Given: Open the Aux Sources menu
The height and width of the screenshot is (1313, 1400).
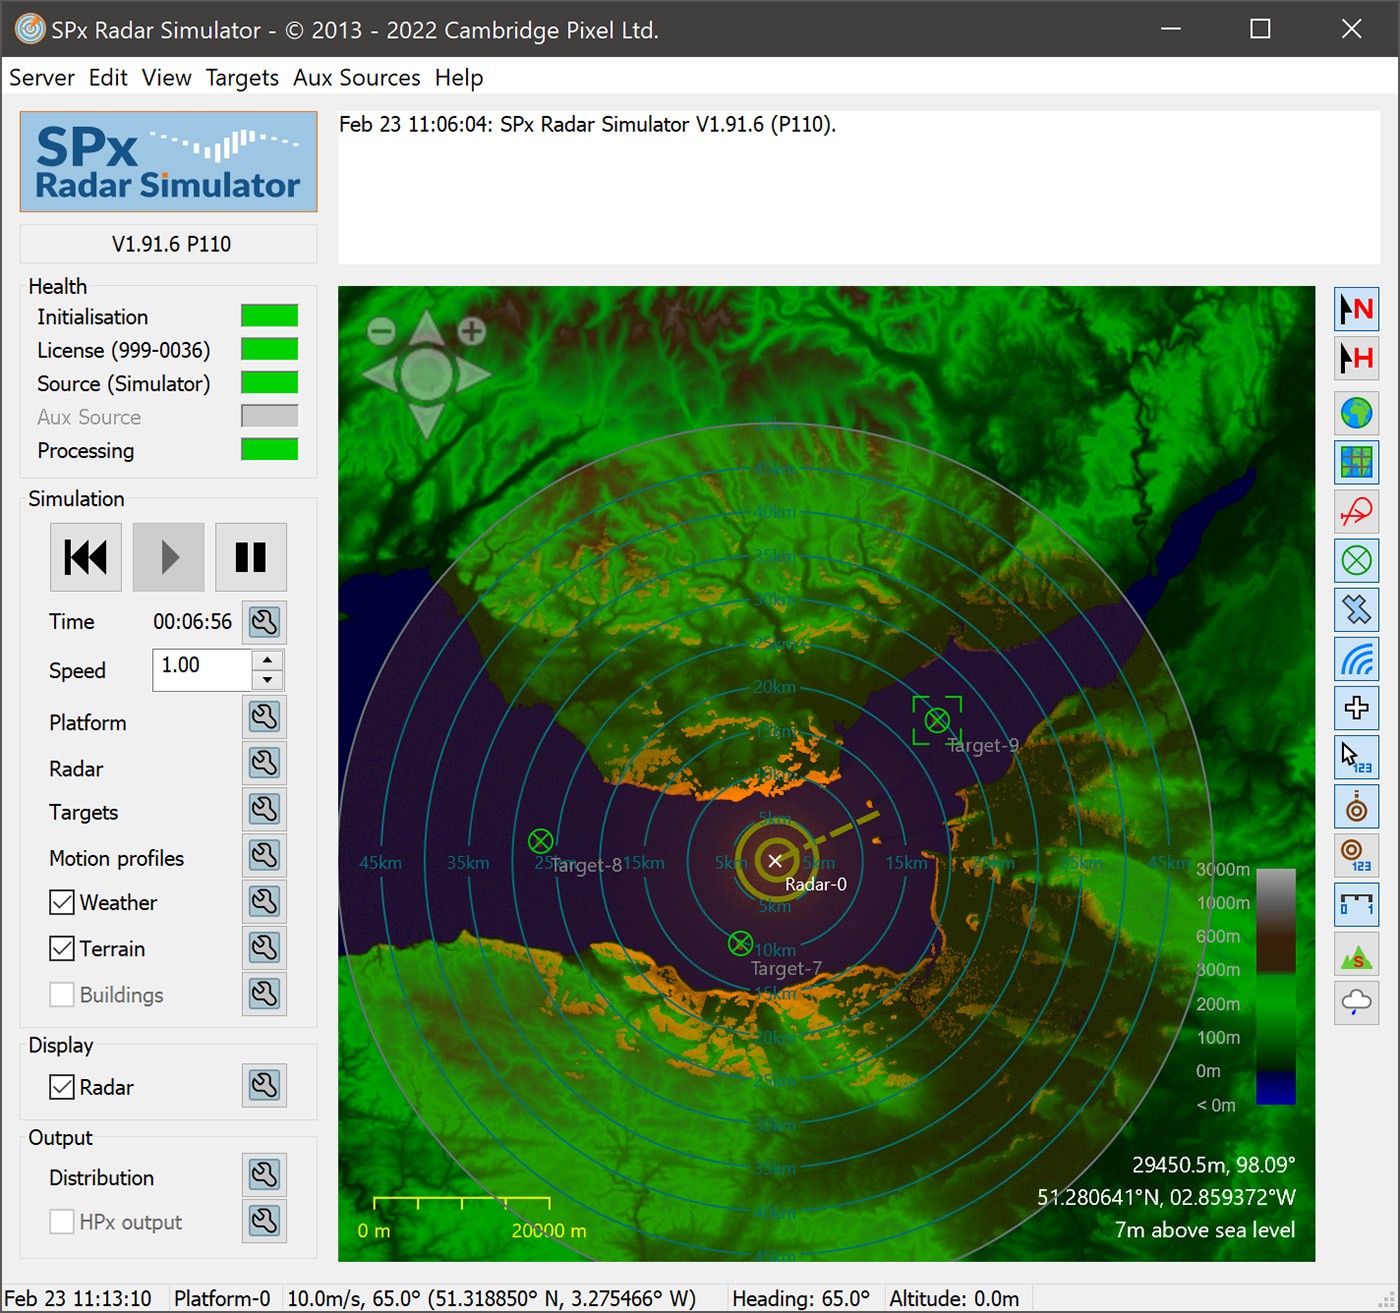Looking at the screenshot, I should click(356, 77).
